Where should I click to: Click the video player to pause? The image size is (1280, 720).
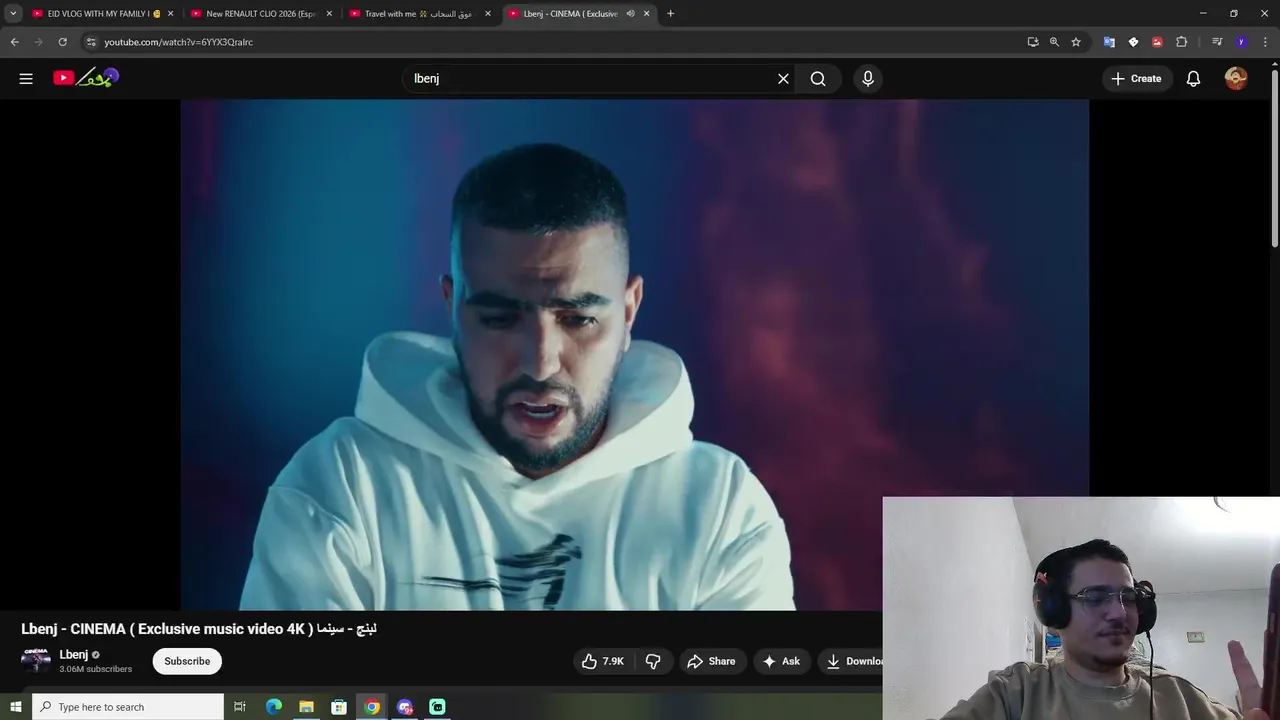pyautogui.click(x=634, y=354)
